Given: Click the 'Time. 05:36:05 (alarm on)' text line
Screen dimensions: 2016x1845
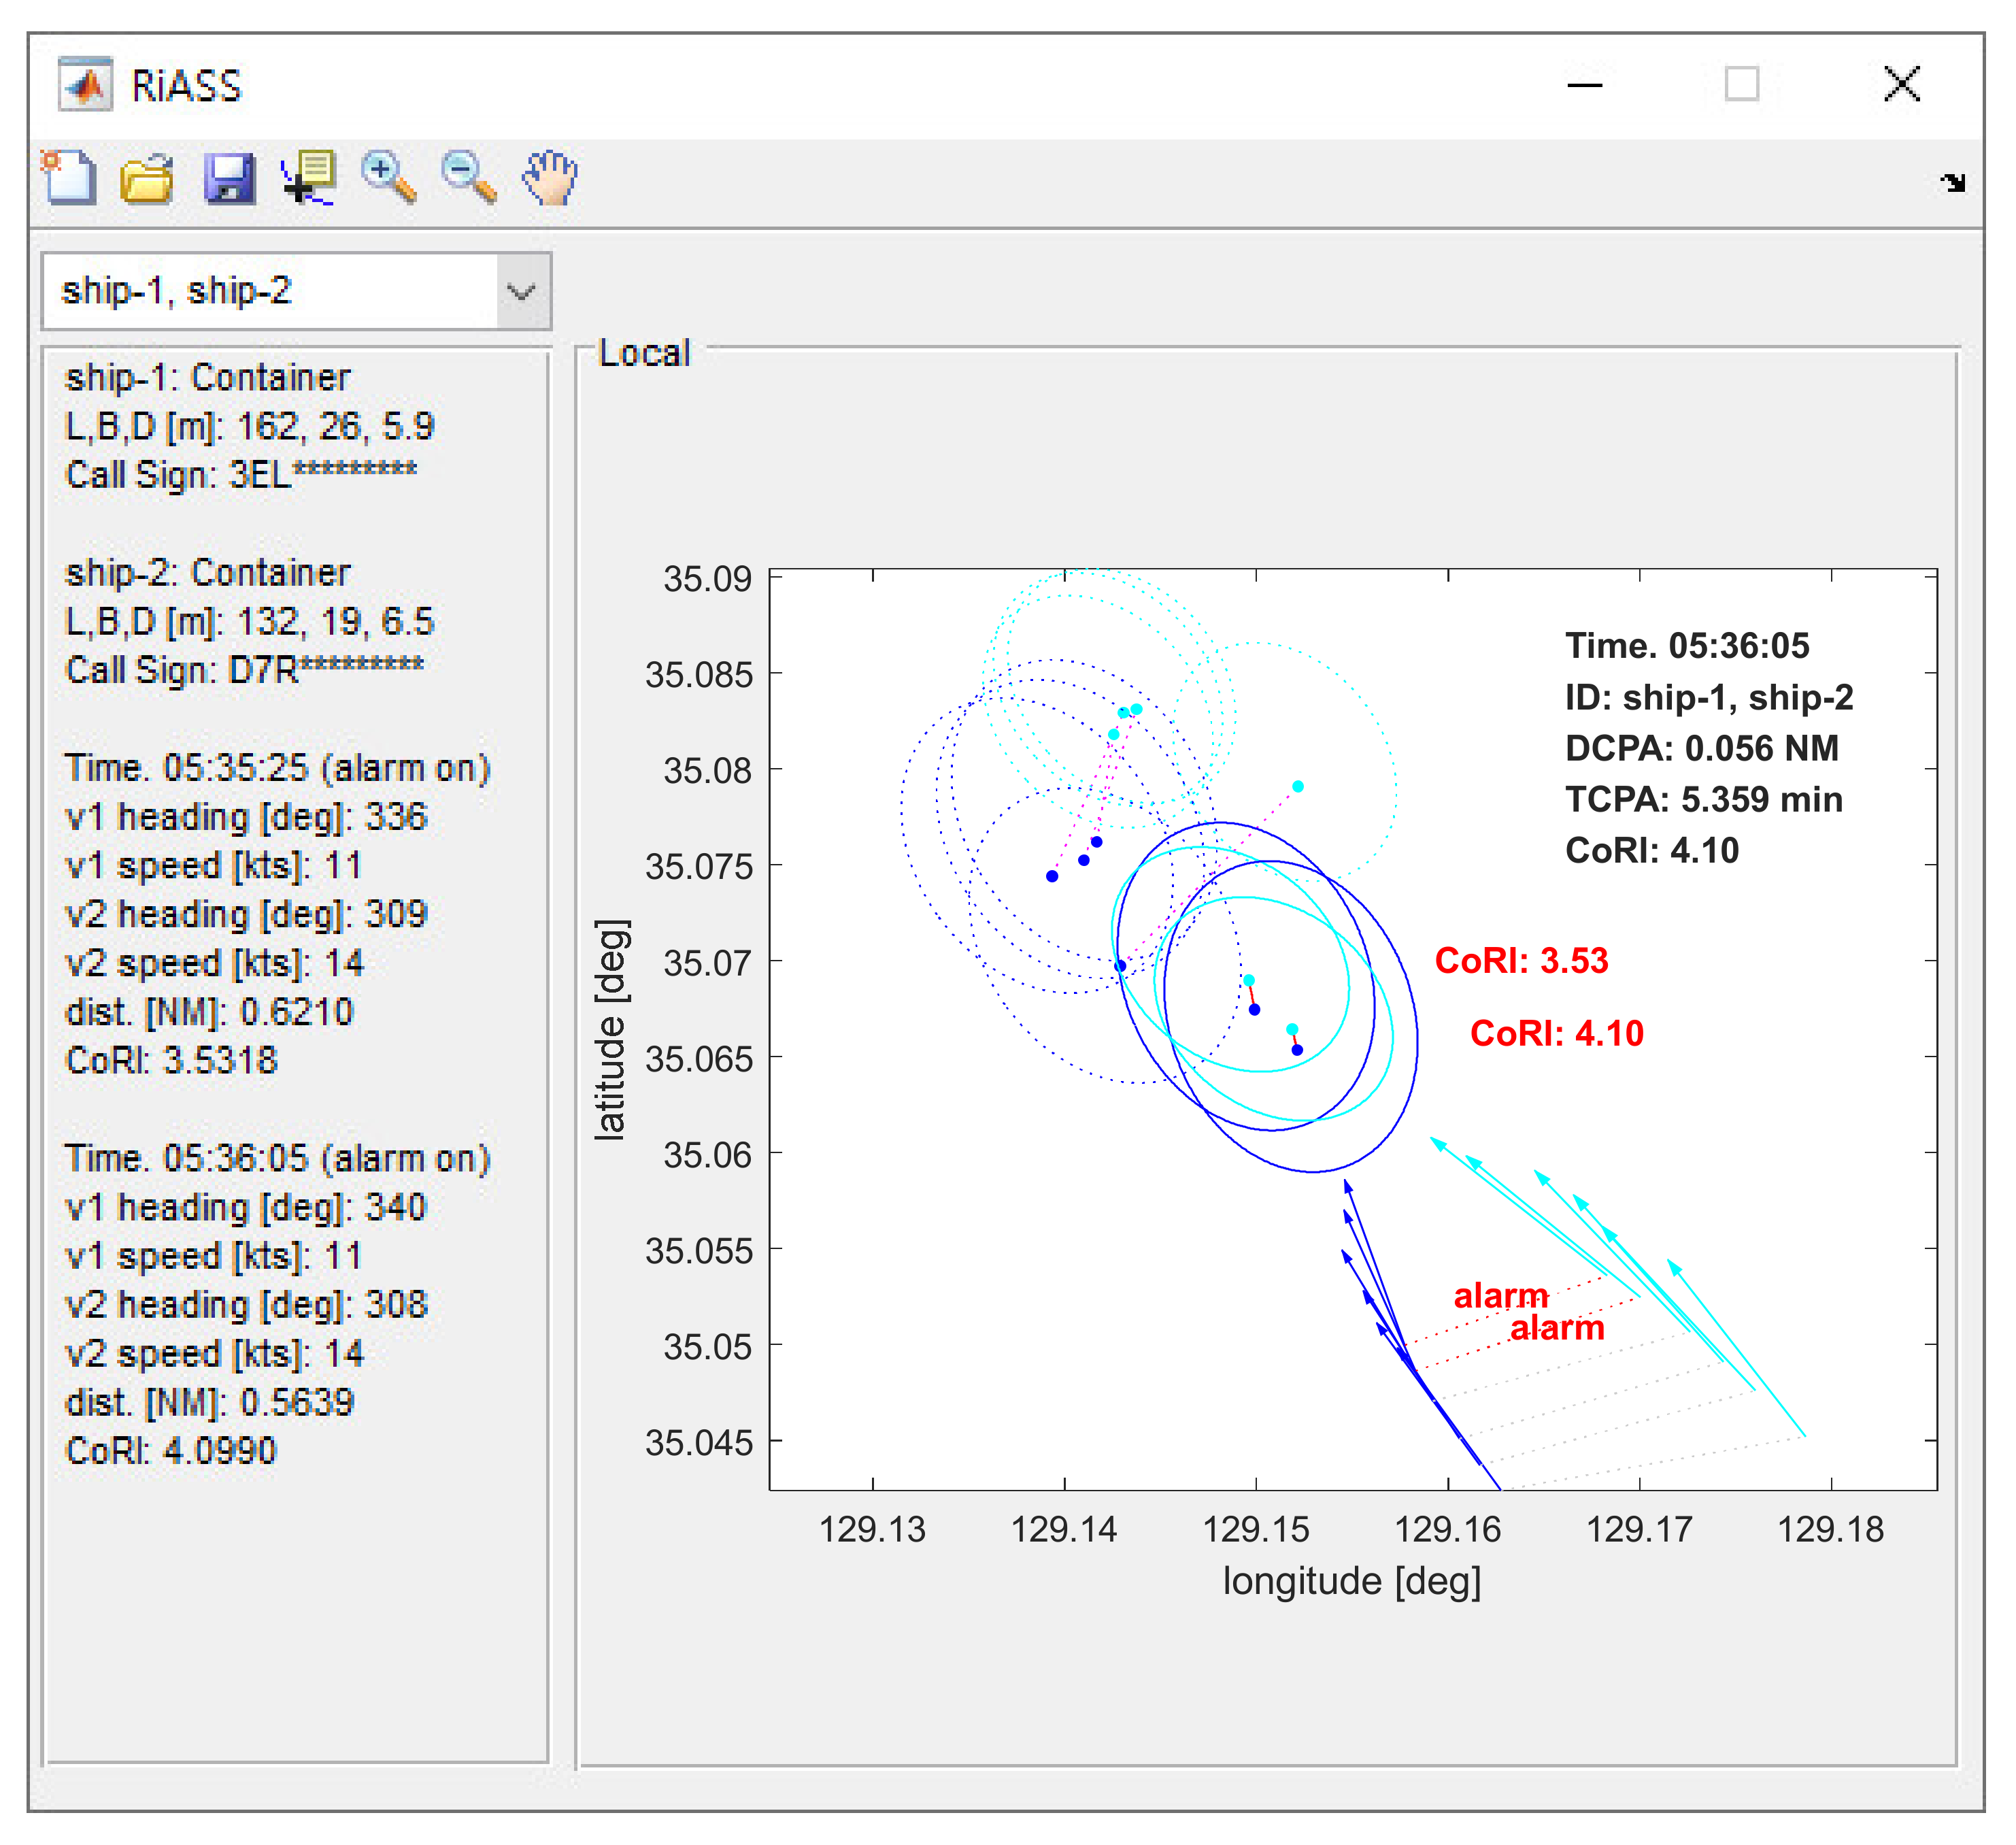Looking at the screenshot, I should click(x=277, y=1158).
